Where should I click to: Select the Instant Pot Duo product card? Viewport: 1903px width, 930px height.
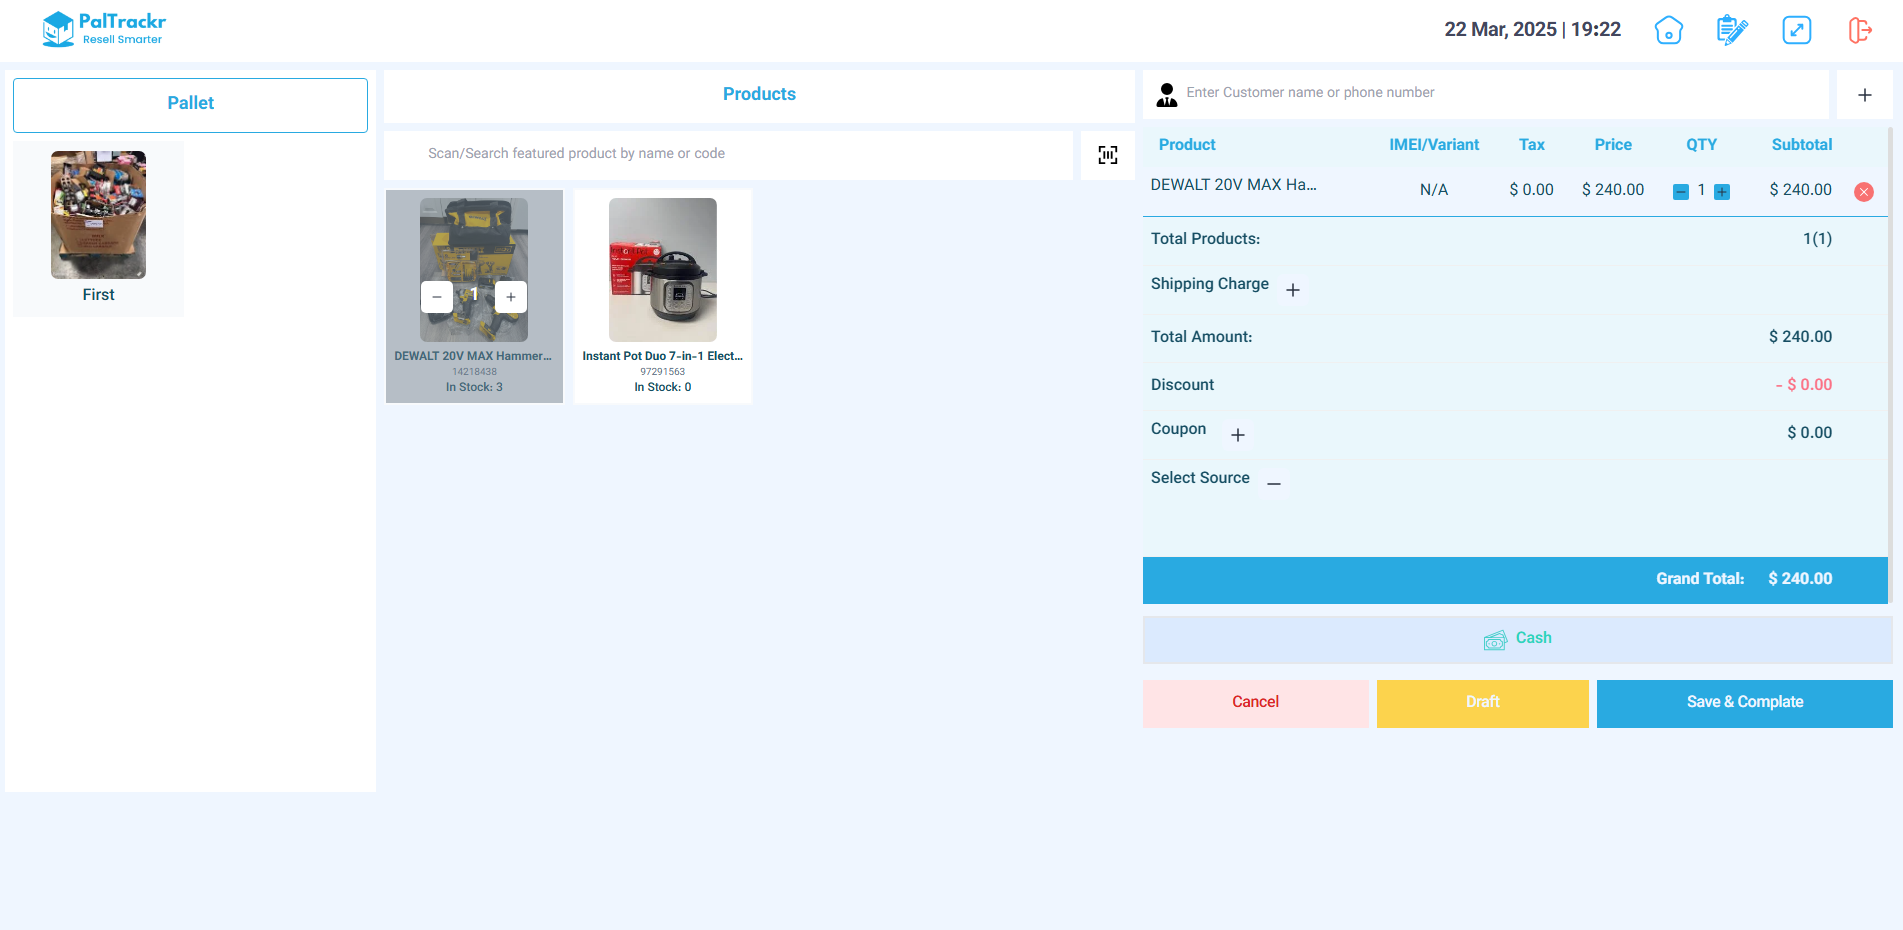pos(663,297)
